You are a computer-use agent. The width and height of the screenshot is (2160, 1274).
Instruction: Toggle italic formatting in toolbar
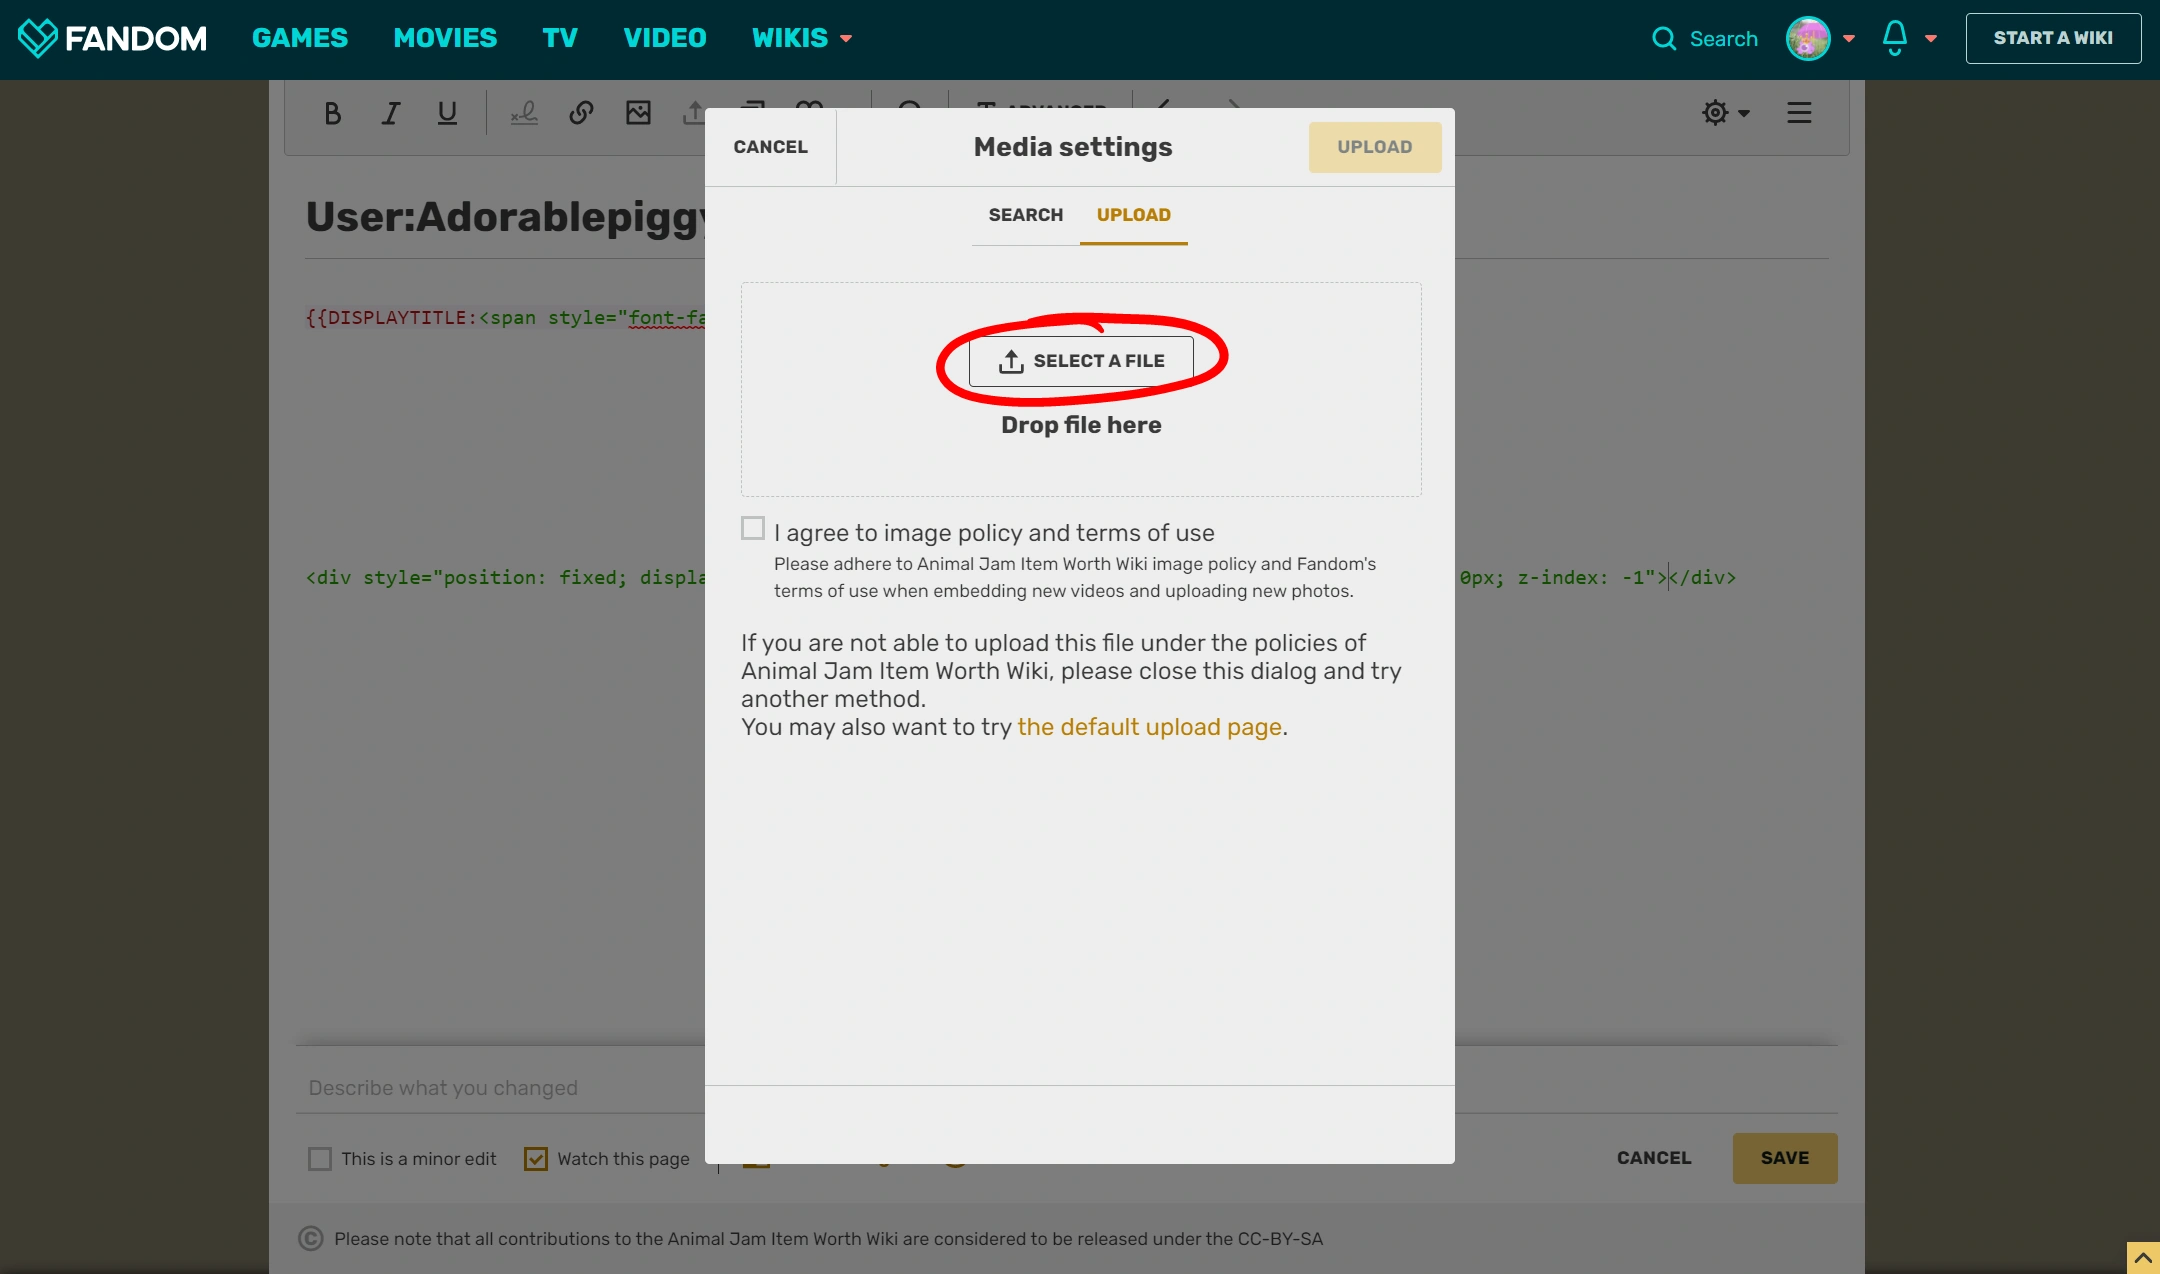click(391, 113)
